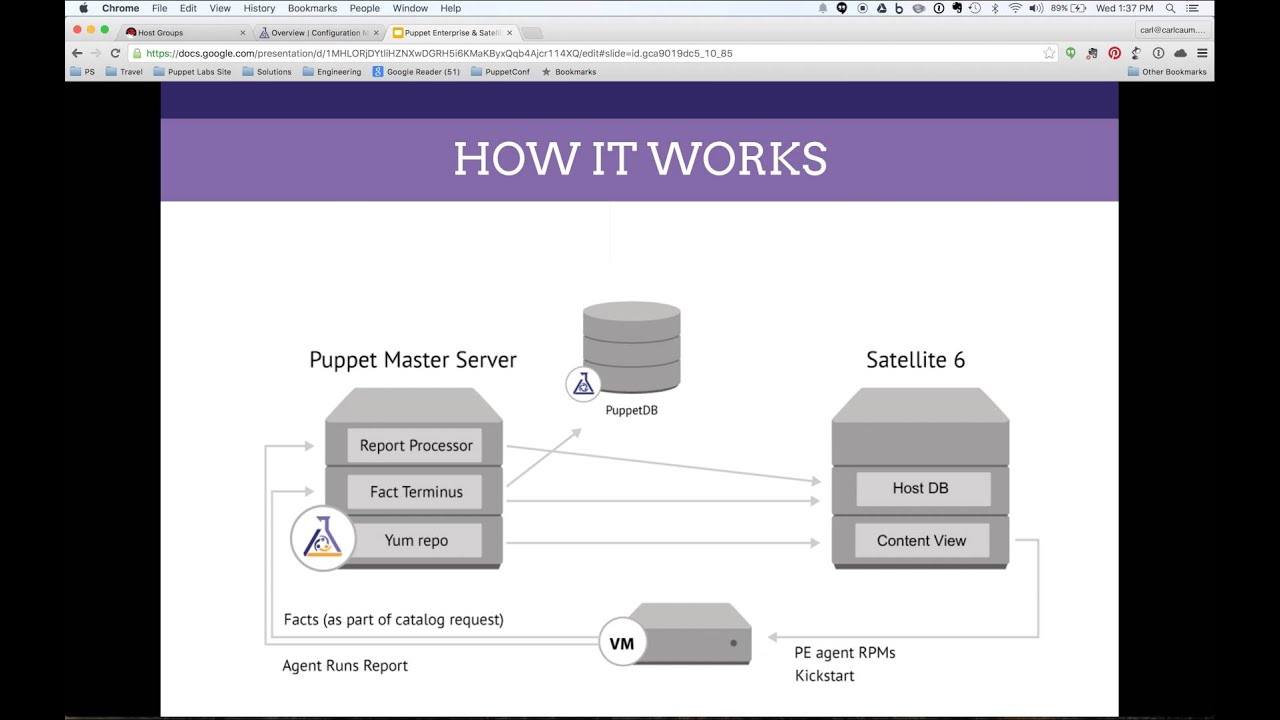Screen dimensions: 1280x720
Task: Click the Wi-Fi status icon
Action: [x=1015, y=8]
